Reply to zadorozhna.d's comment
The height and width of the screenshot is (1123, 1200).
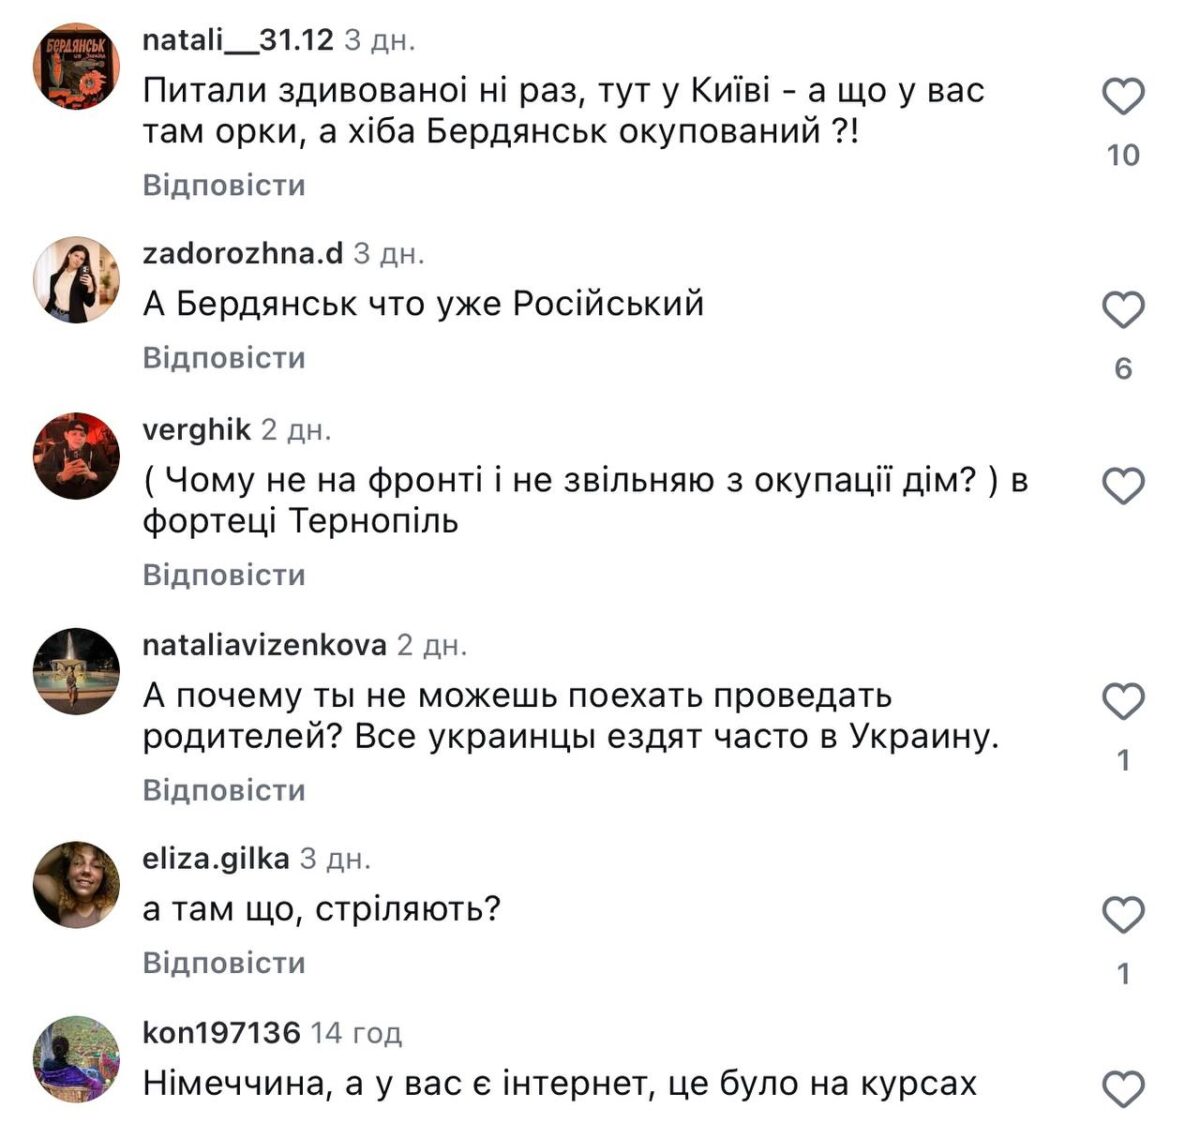click(x=224, y=358)
